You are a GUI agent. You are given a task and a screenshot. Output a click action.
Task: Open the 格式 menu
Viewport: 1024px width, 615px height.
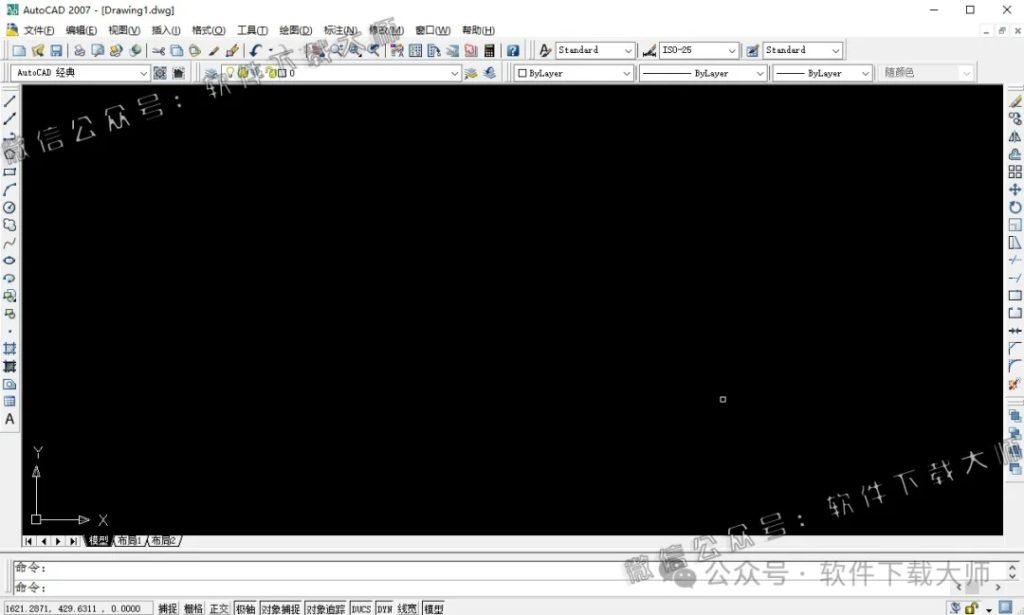pyautogui.click(x=206, y=30)
